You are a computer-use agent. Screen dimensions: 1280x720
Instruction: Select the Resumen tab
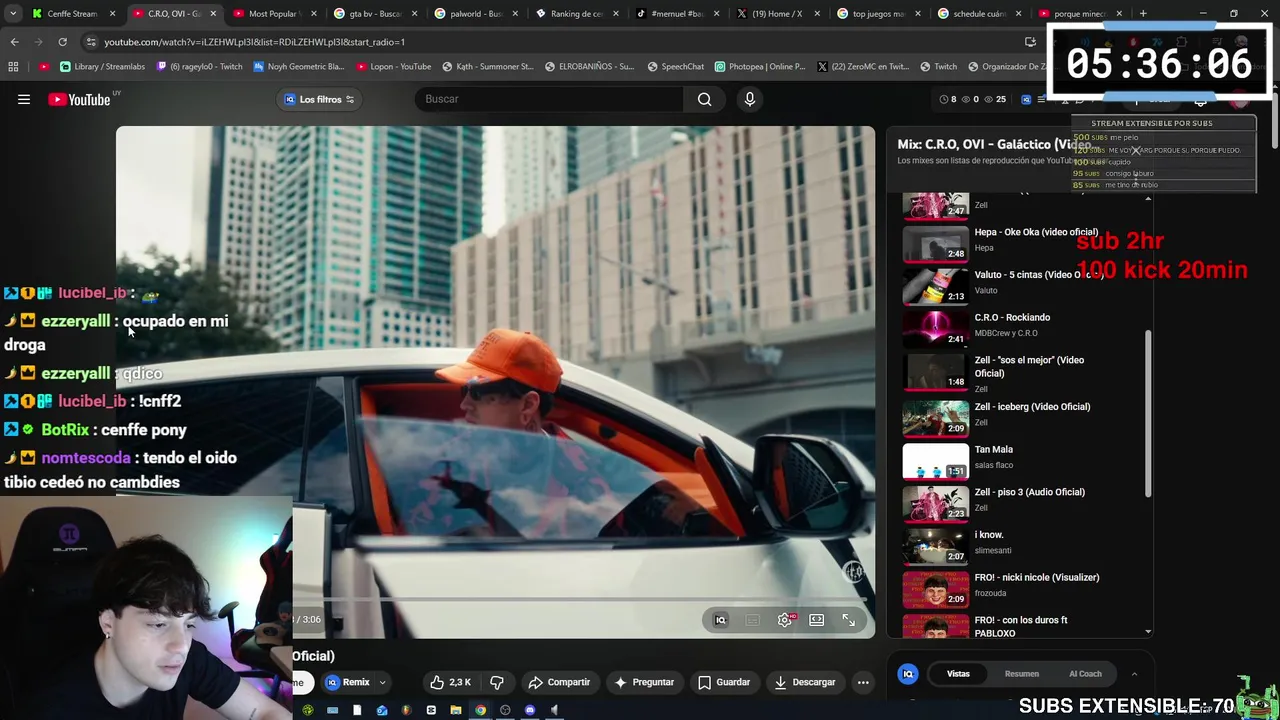click(1022, 674)
